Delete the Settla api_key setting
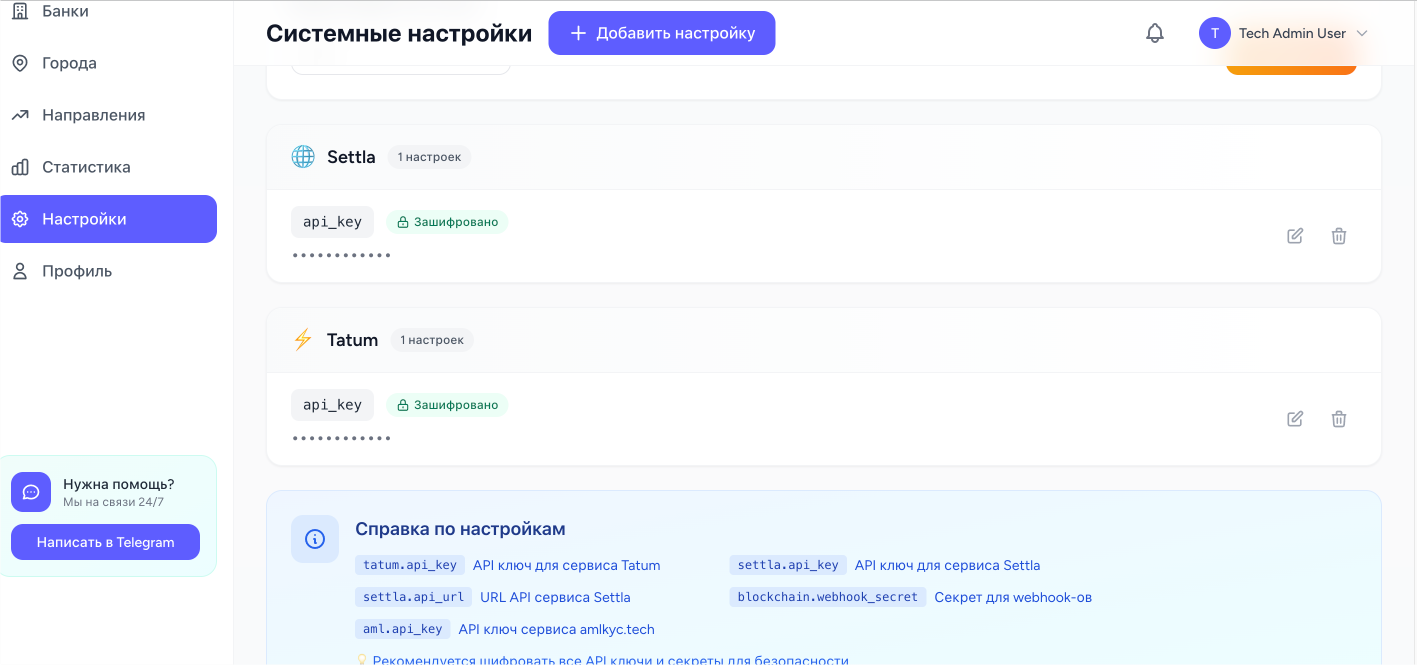1417x665 pixels. (x=1339, y=236)
